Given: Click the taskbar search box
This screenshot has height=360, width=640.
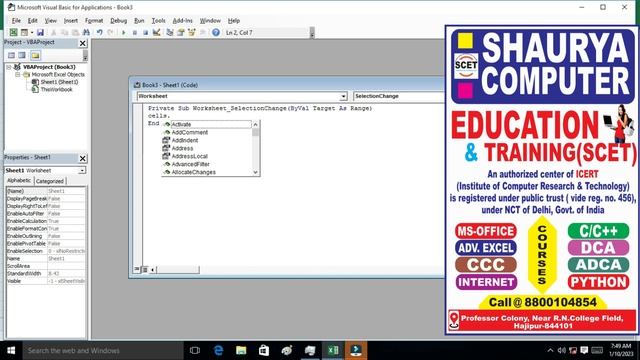Looking at the screenshot, I should pyautogui.click(x=103, y=350).
